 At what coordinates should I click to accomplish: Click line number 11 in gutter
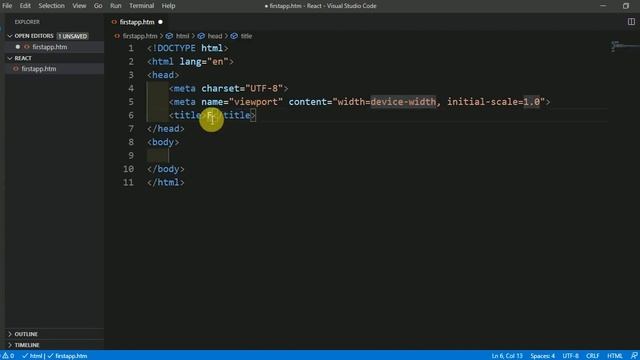coord(128,182)
